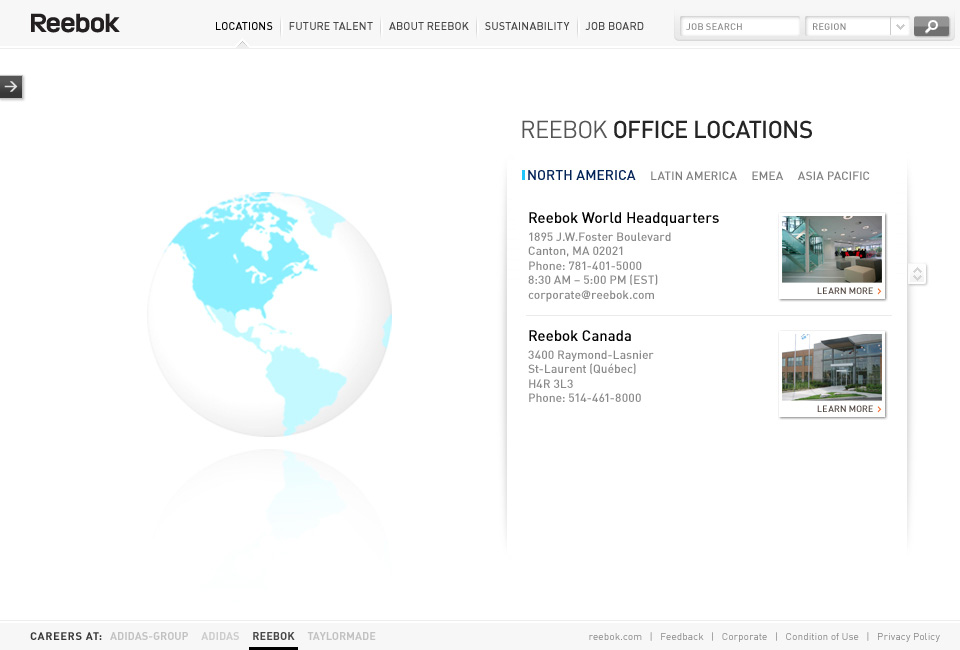
Task: Click the Reebok Canada title
Action: (580, 336)
